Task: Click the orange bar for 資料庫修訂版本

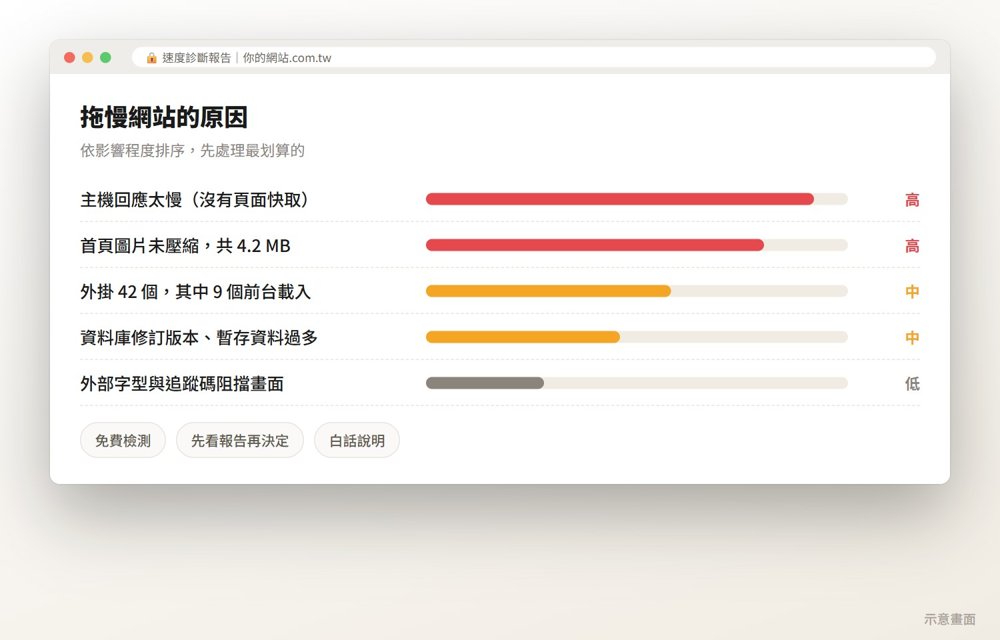Action: pos(523,337)
